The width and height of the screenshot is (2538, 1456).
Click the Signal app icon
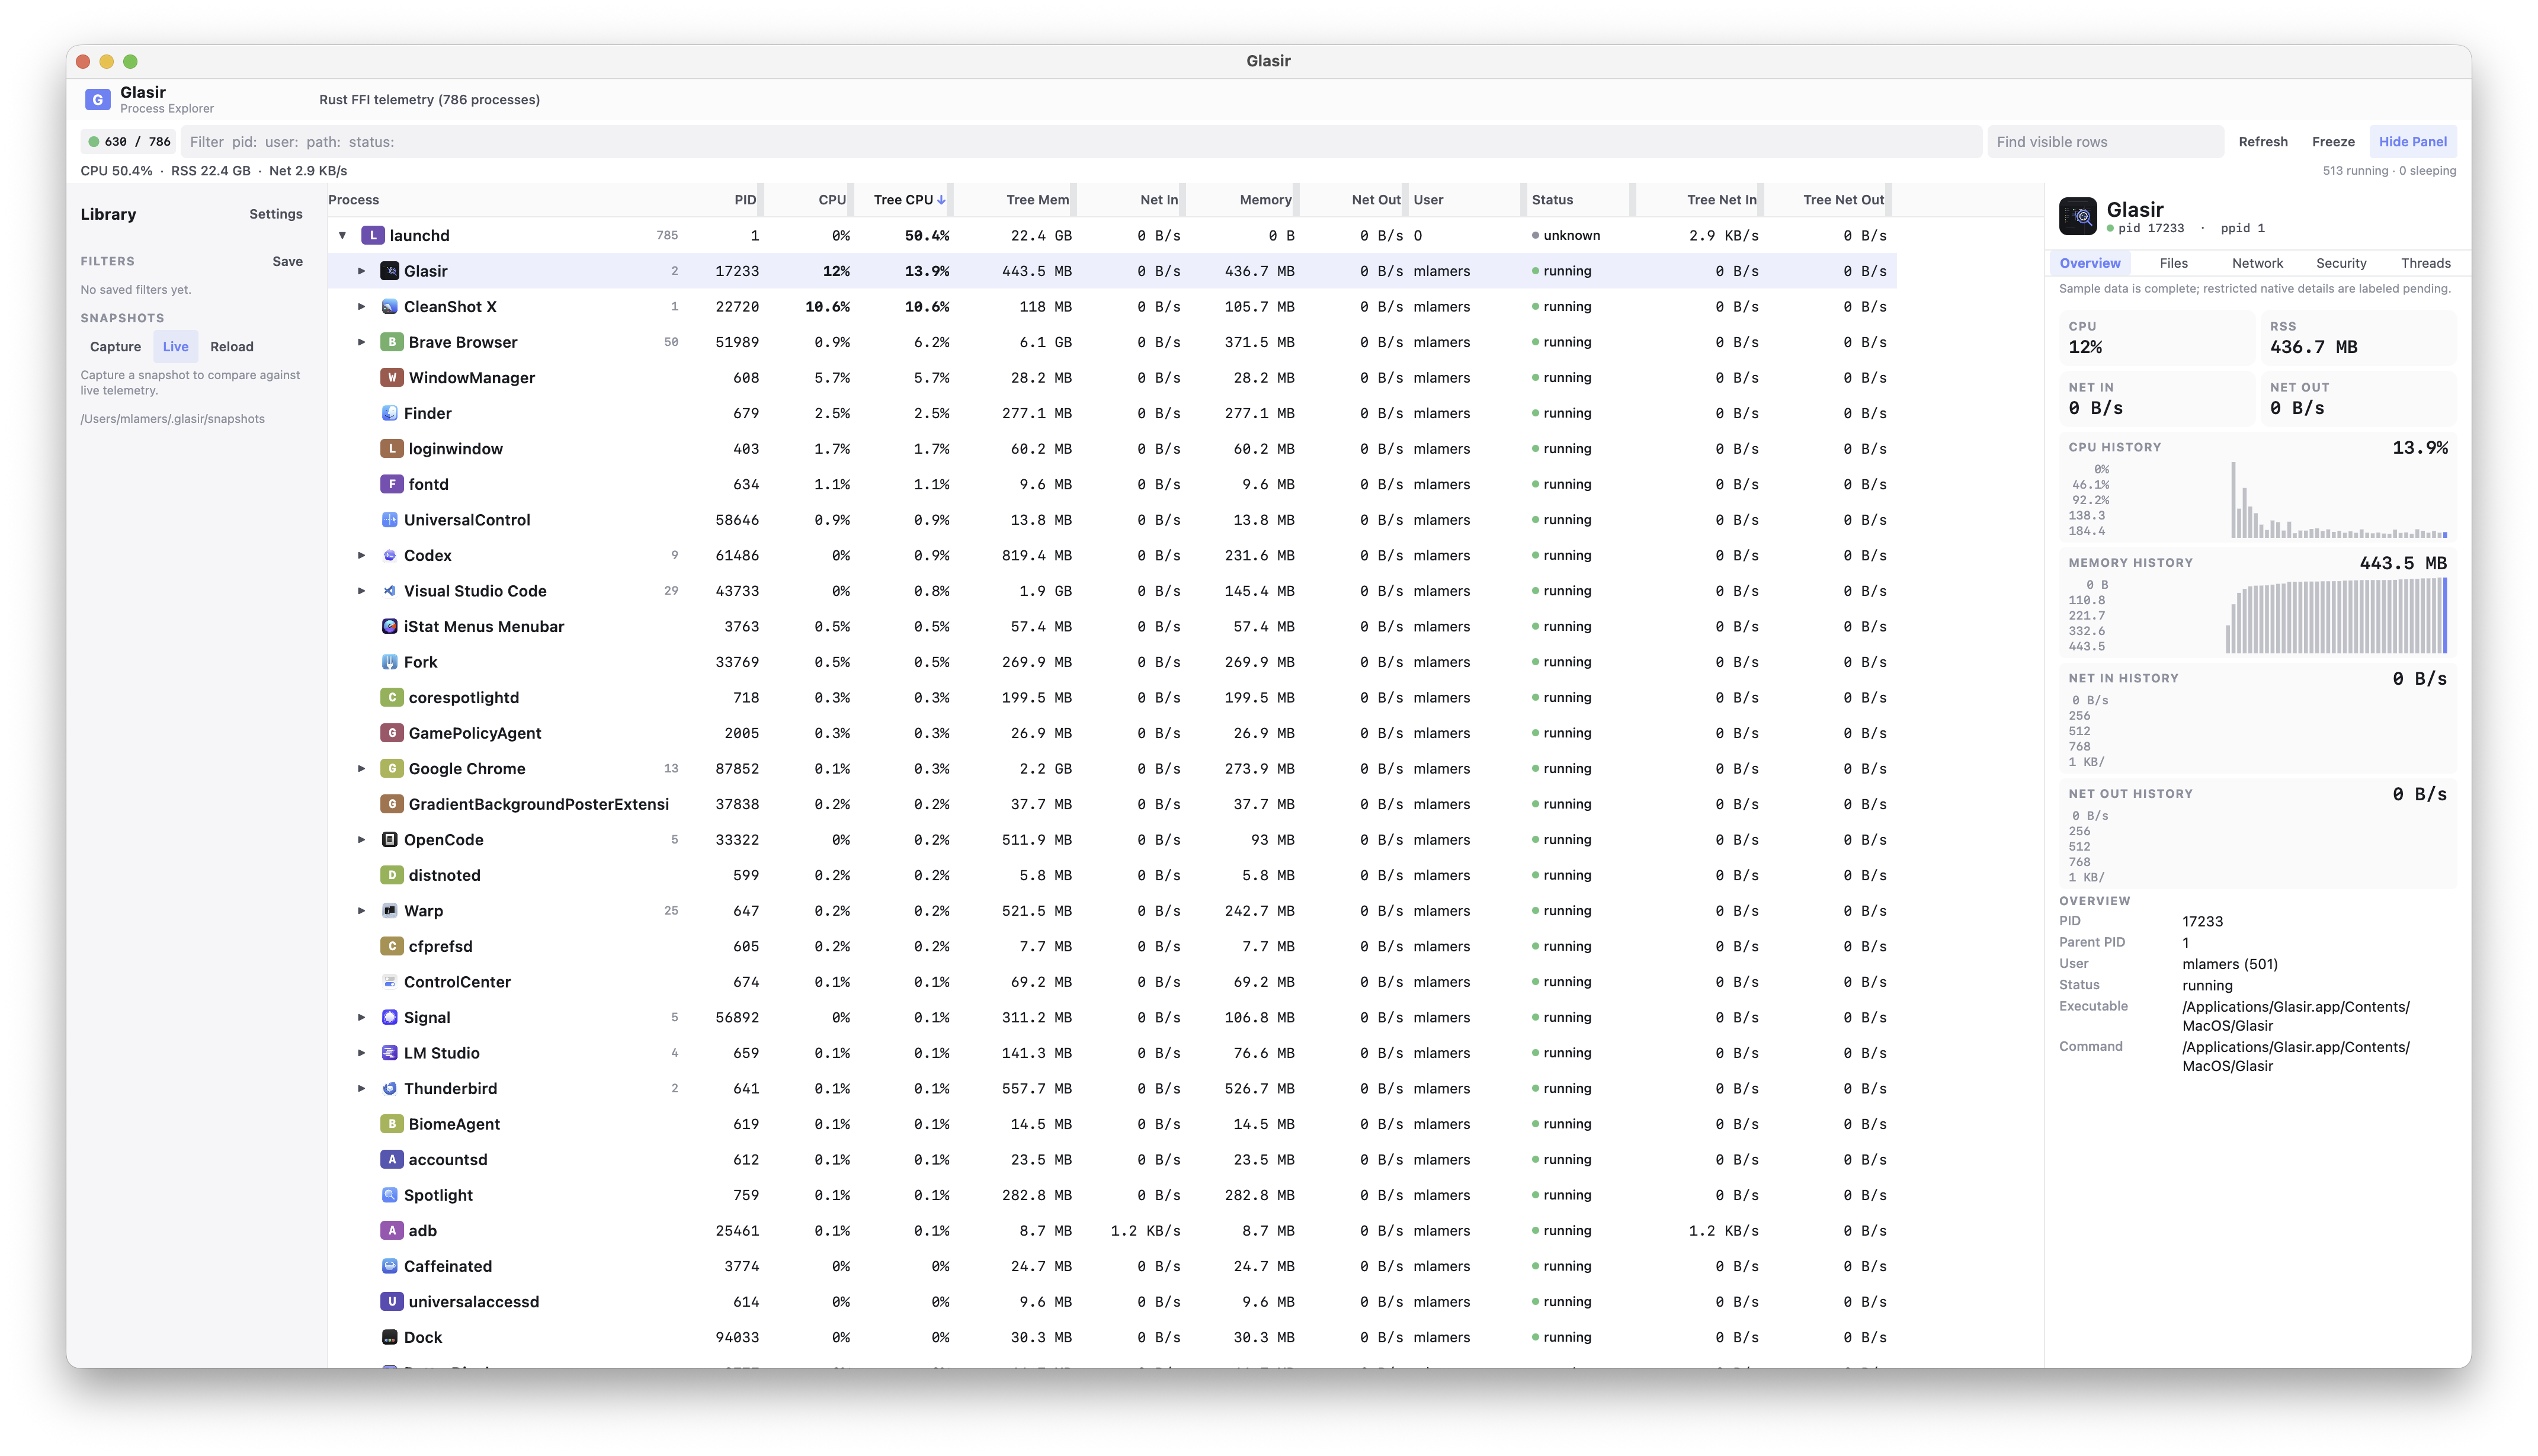390,1017
